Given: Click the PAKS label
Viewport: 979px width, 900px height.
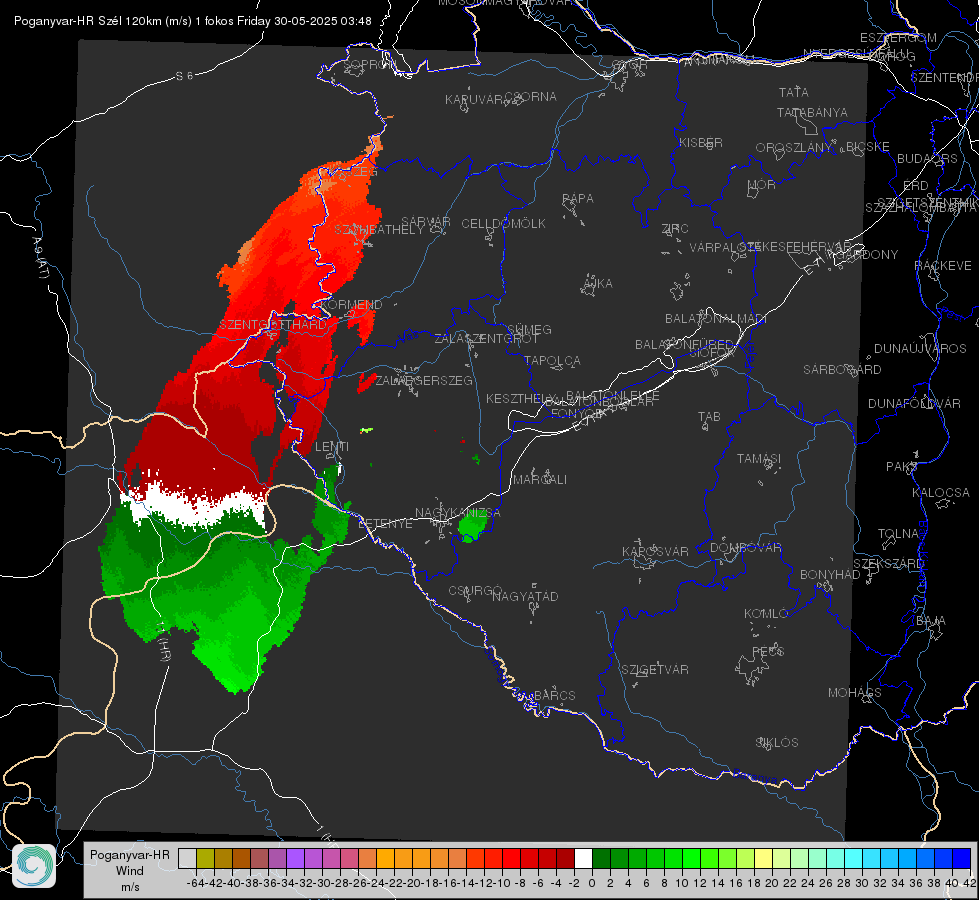Looking at the screenshot, I should click(902, 467).
